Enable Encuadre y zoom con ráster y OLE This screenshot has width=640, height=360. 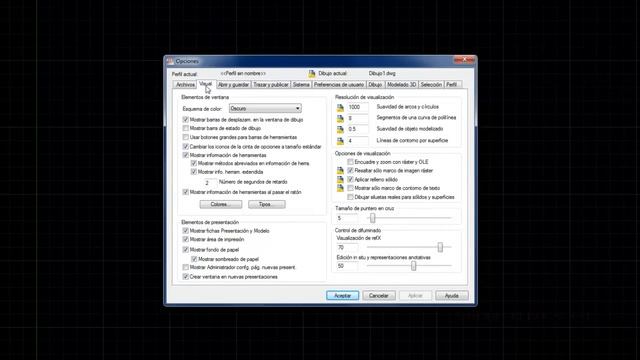coord(350,162)
